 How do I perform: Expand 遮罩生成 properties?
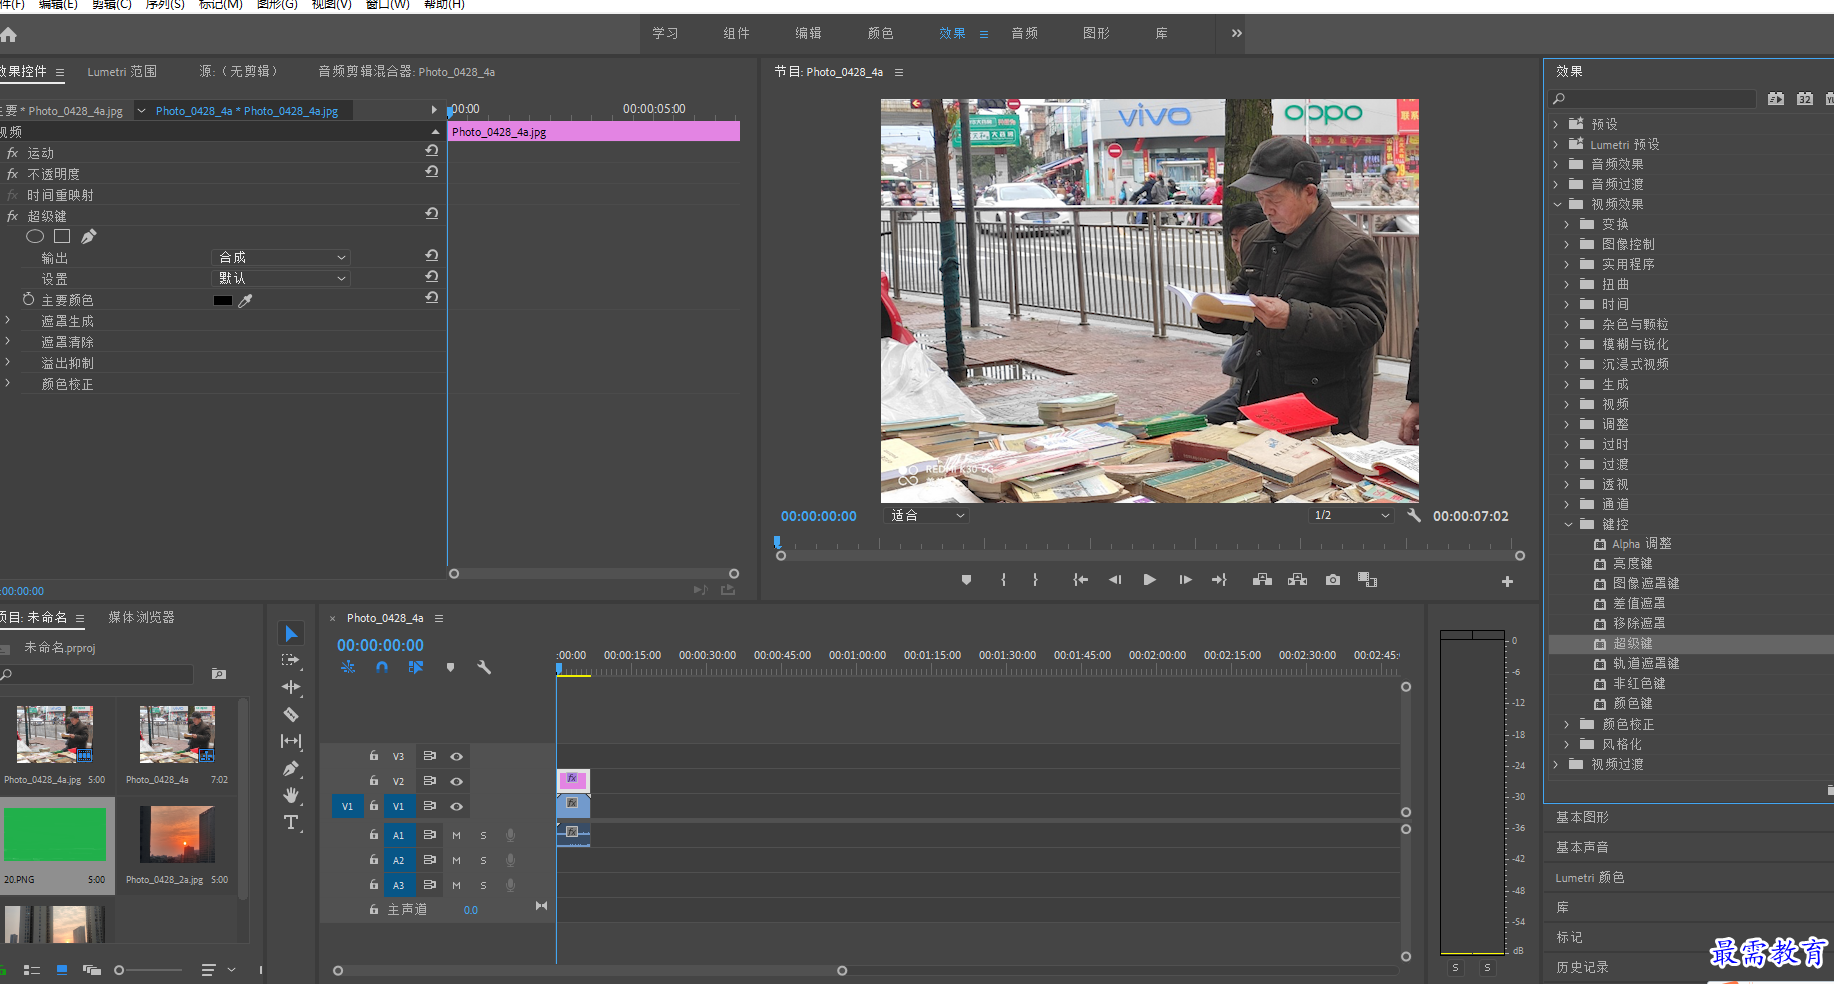pos(8,321)
